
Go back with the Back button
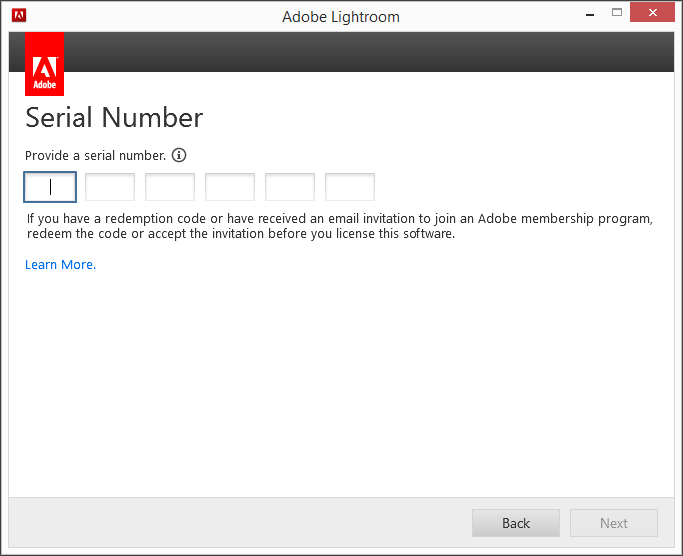click(x=516, y=523)
